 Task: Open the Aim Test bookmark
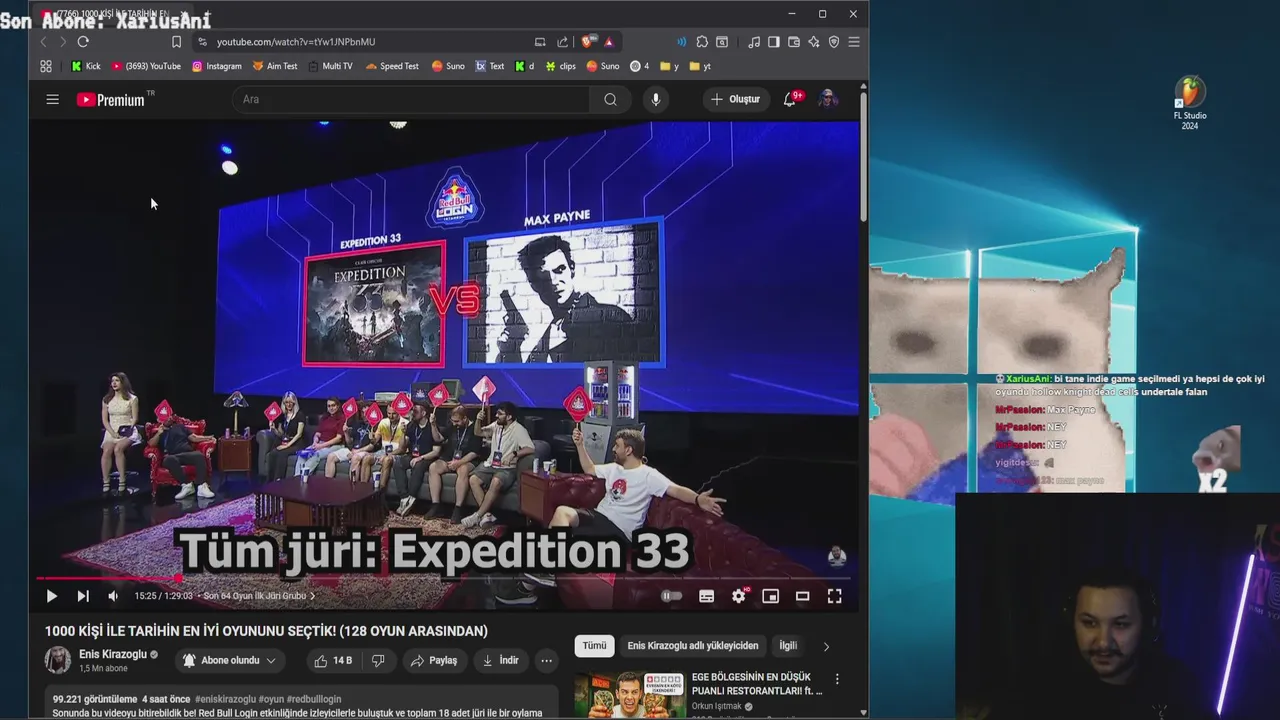pyautogui.click(x=275, y=66)
